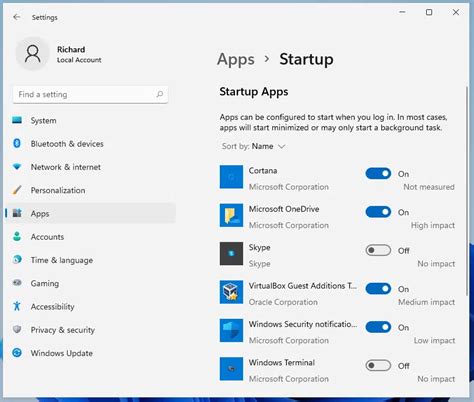This screenshot has height=402, width=474.
Task: Click the vertical scrollbar in Startup list
Action: (467, 191)
